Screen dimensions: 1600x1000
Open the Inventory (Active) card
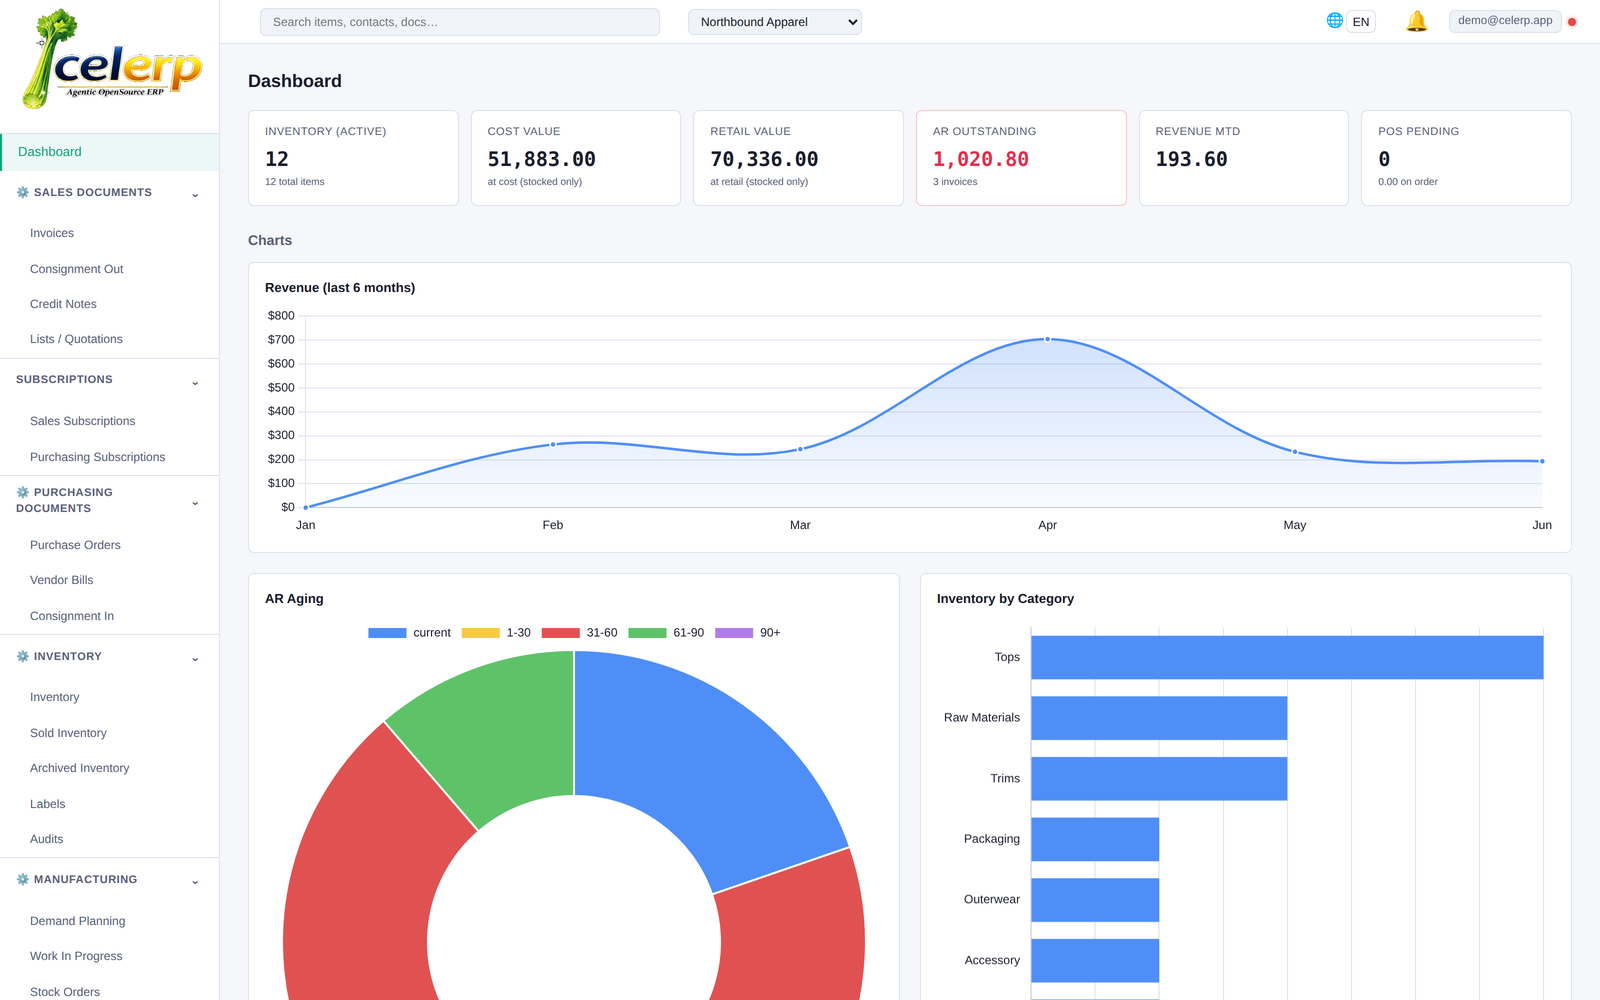click(x=353, y=158)
